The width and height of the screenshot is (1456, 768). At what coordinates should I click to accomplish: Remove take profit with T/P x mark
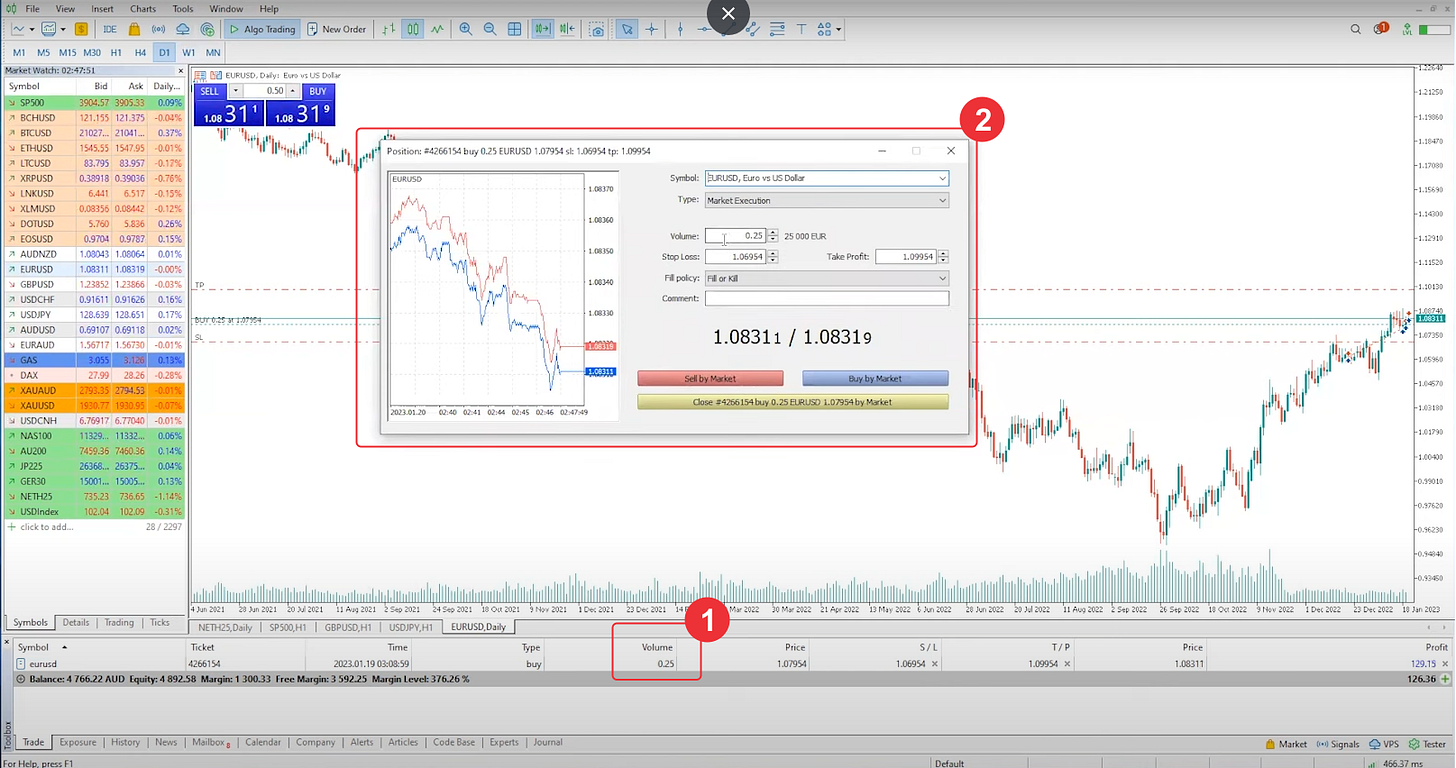click(x=1066, y=664)
